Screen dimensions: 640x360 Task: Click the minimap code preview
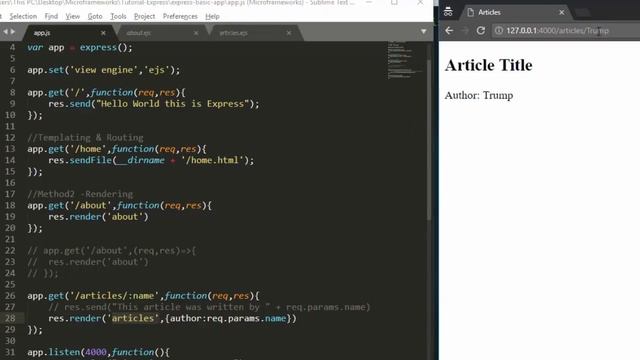404,60
